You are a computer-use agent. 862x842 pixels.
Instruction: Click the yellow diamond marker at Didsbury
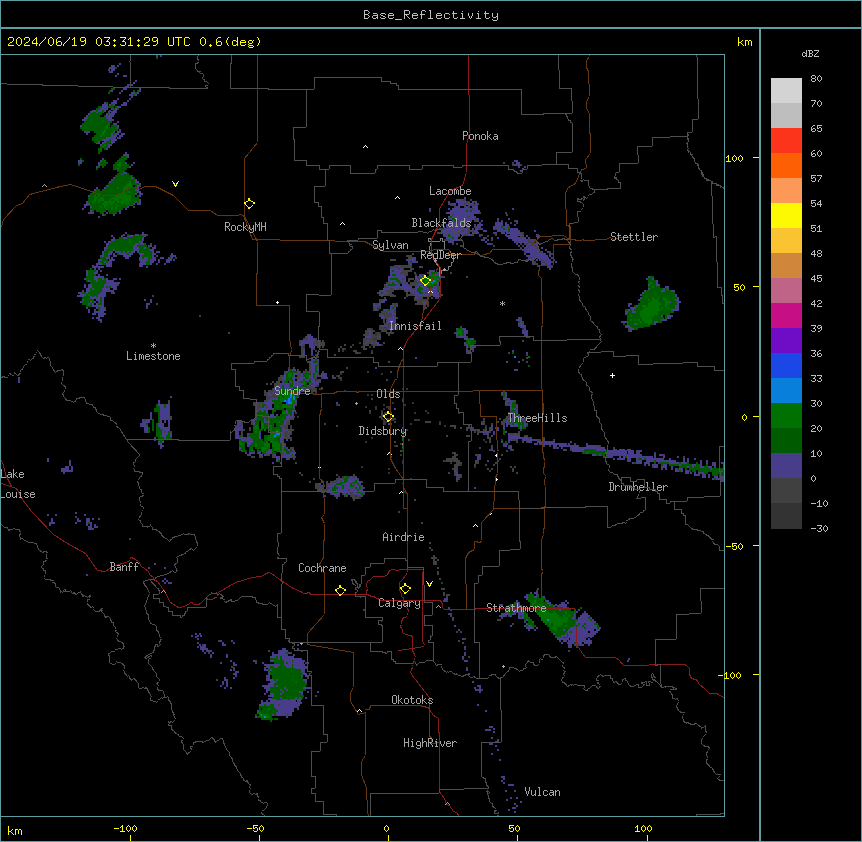click(388, 417)
